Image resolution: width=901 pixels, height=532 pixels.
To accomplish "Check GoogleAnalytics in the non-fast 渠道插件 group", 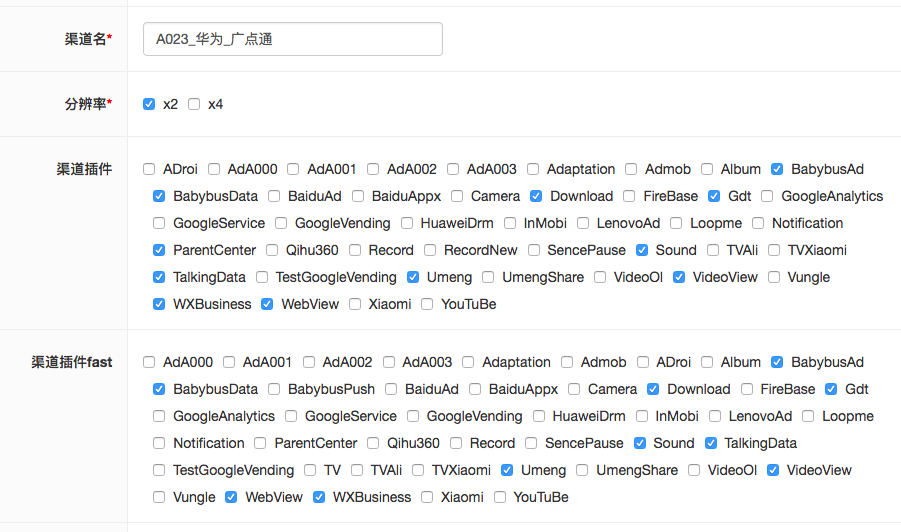I will [x=767, y=196].
